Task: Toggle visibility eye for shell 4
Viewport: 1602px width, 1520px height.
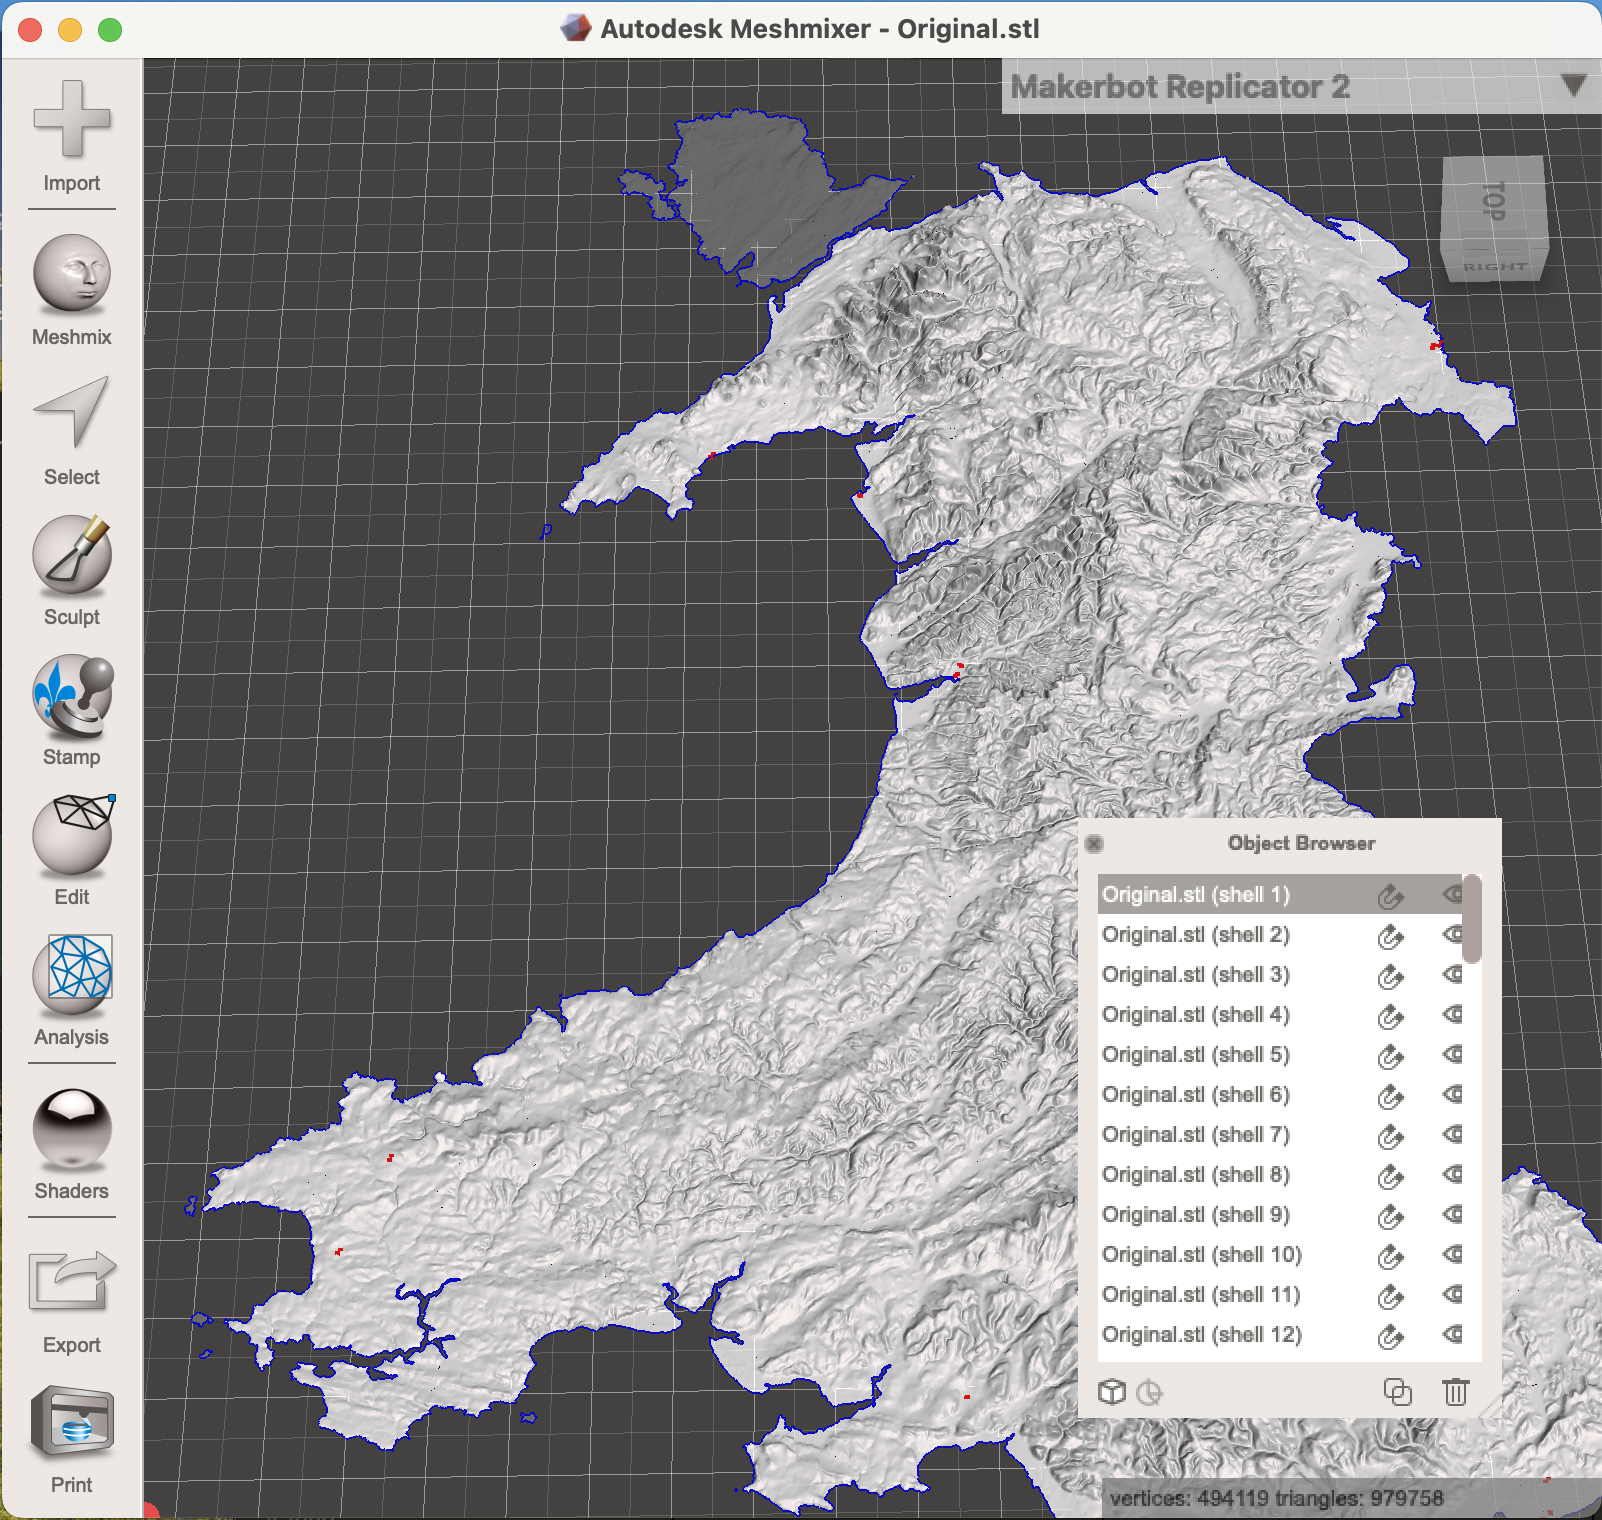Action: (1453, 1014)
